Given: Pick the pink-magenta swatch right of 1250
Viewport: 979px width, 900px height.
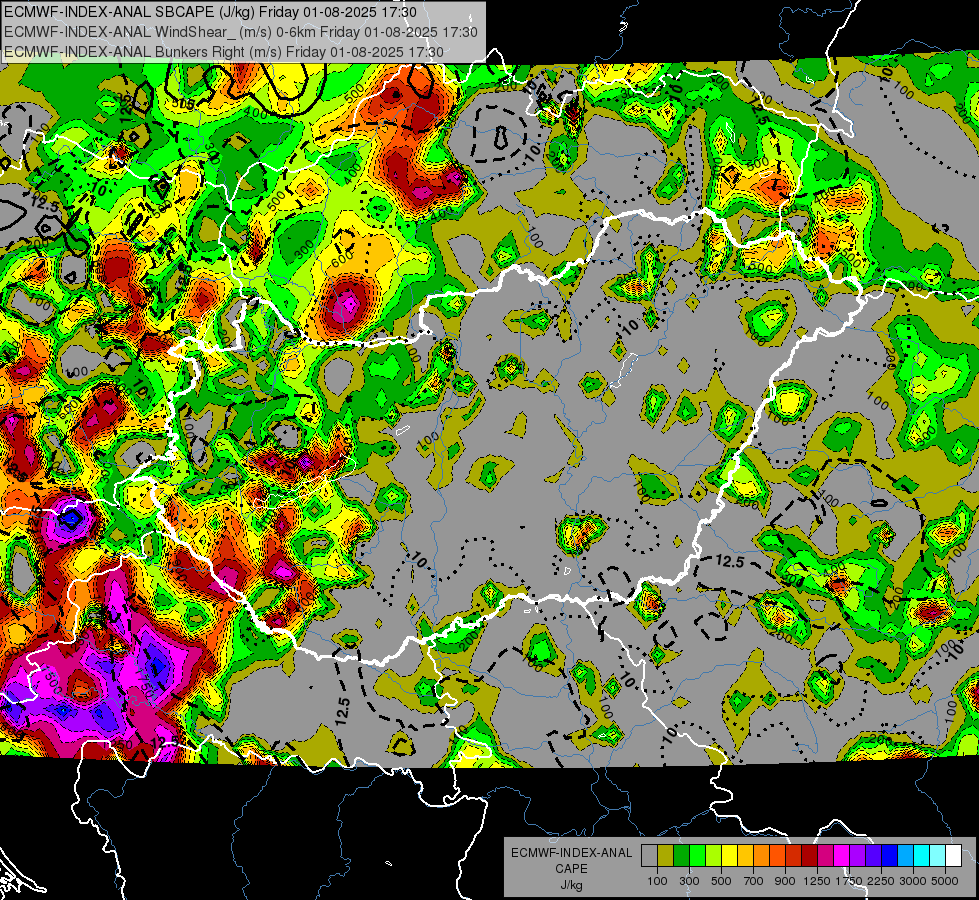Looking at the screenshot, I should (825, 855).
